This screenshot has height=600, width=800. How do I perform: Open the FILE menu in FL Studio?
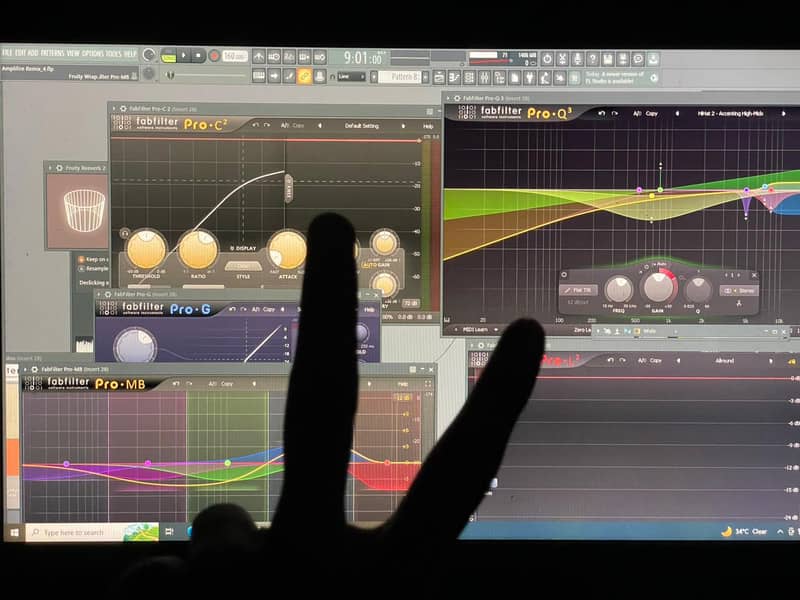point(7,53)
